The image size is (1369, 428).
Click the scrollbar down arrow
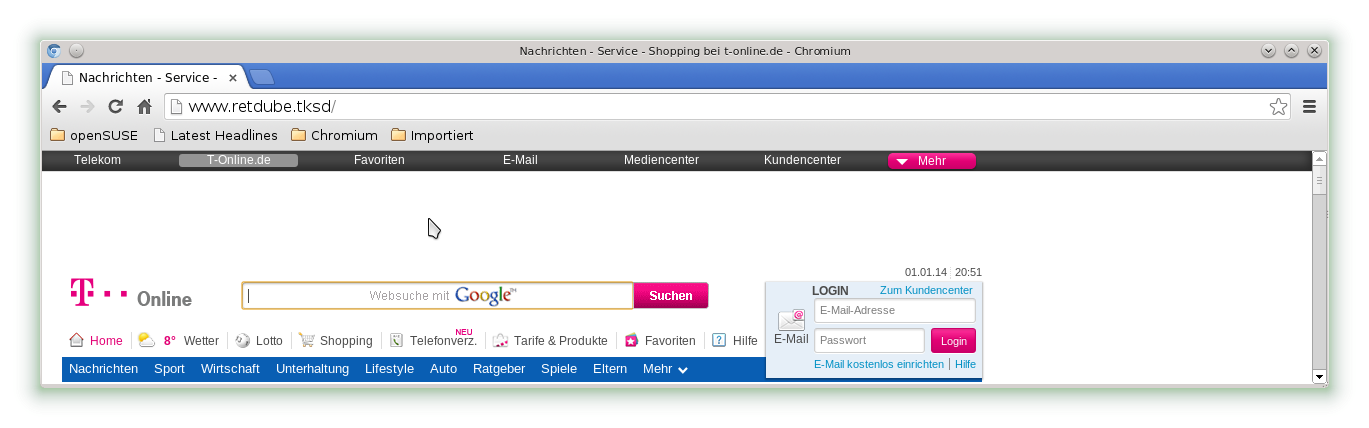[1319, 376]
